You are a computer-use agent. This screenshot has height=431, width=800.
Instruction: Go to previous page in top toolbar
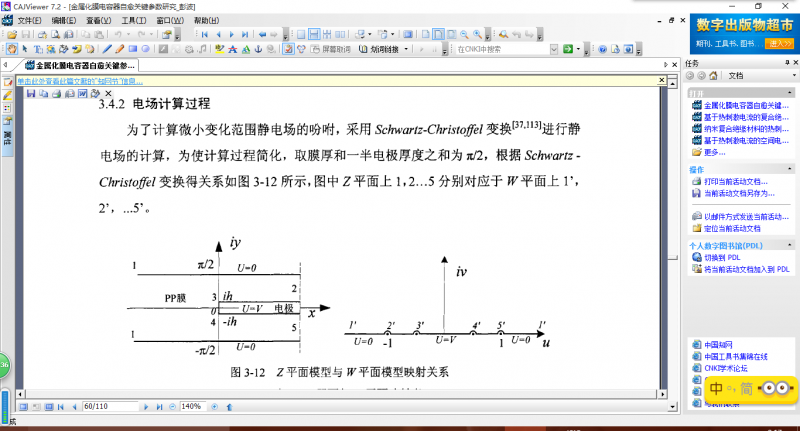pos(218,35)
